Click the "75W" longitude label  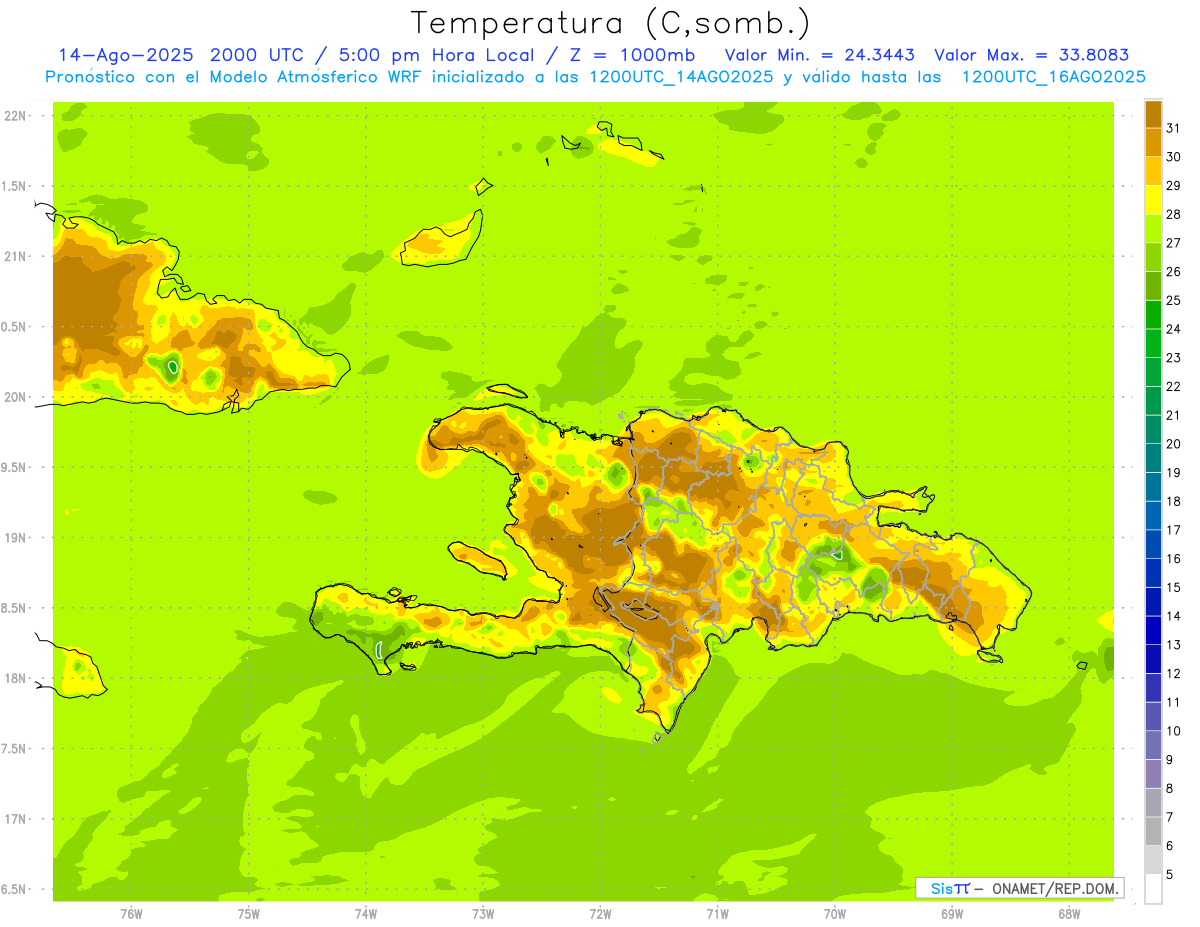(x=249, y=914)
